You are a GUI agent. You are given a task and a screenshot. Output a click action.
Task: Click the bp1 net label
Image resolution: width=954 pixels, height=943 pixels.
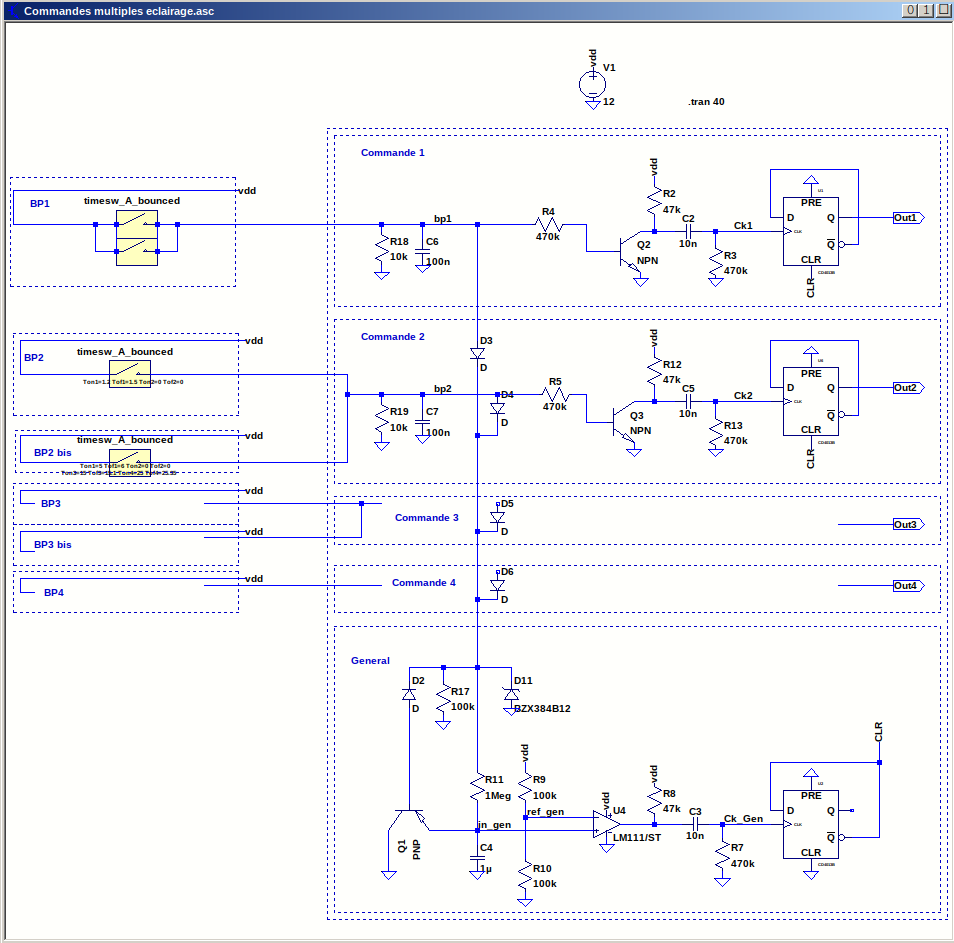442,218
